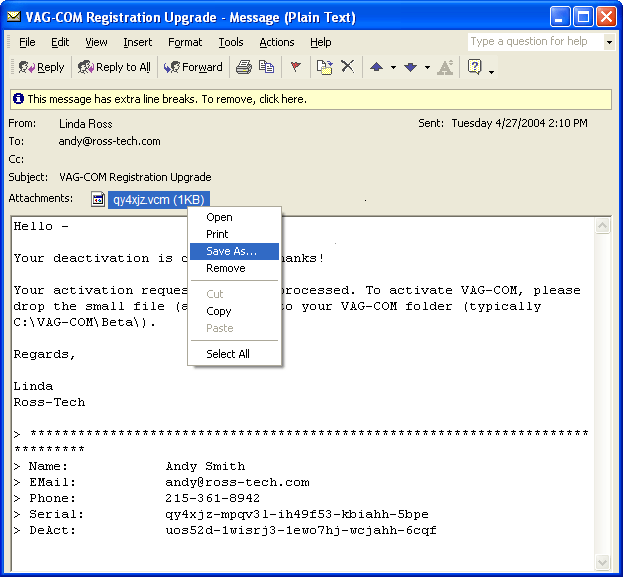Choose Copy from context menu
Viewport: 623px width, 577px height.
pos(234,311)
